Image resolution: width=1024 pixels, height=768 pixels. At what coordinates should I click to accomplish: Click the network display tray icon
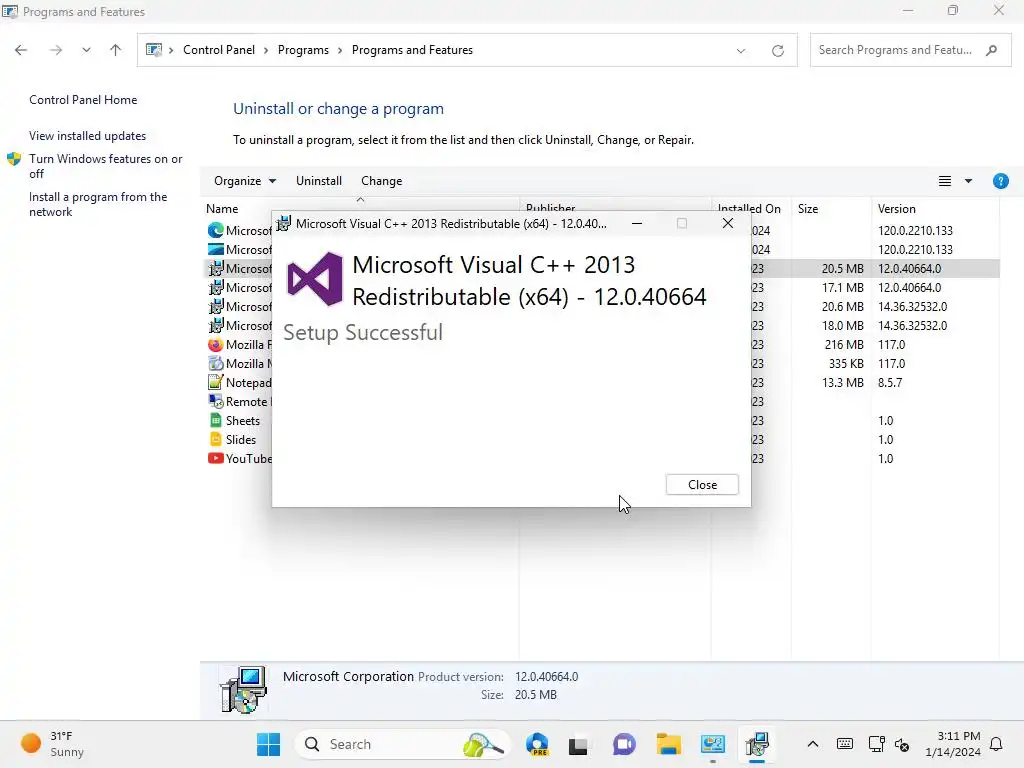(876, 744)
